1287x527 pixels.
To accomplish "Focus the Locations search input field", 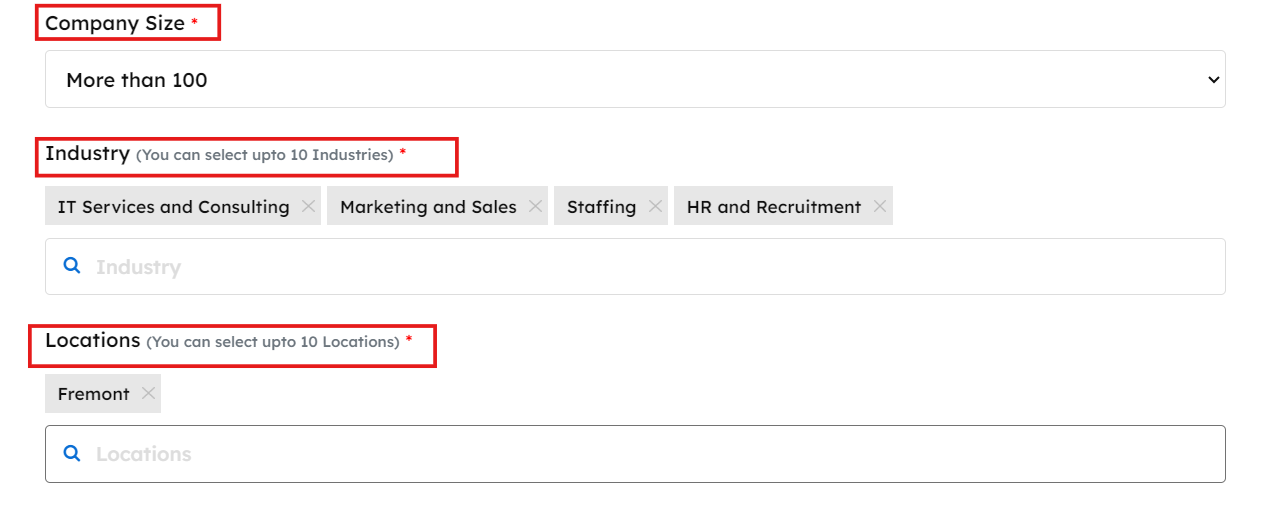I will coord(650,454).
